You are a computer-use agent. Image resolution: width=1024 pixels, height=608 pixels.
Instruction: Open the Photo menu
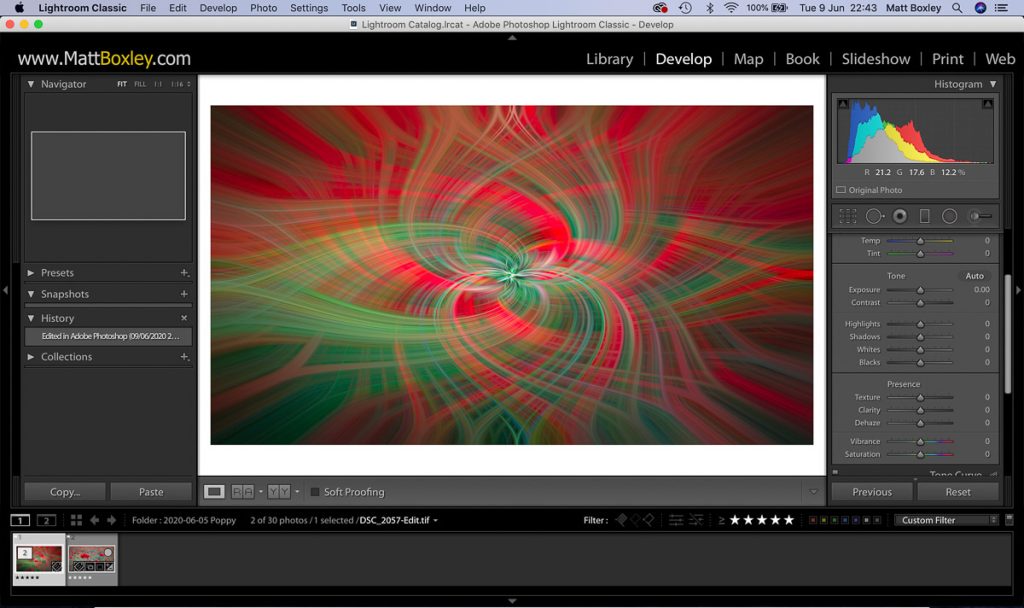[263, 8]
